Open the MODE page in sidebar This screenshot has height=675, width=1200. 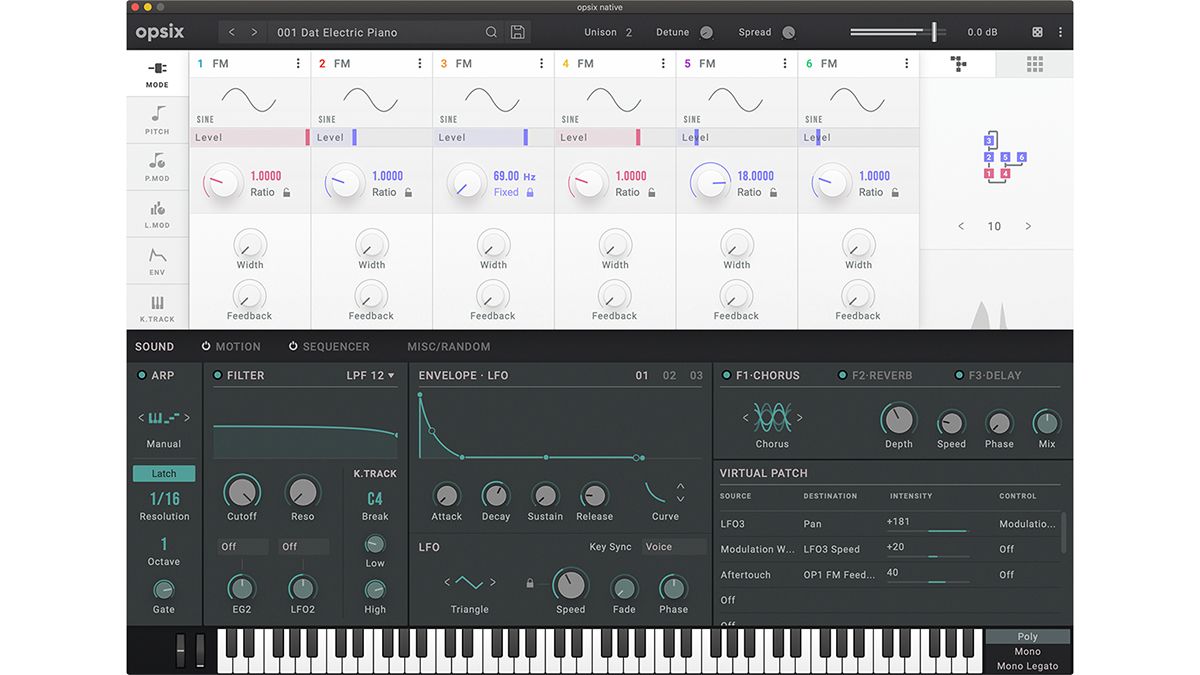tap(157, 75)
